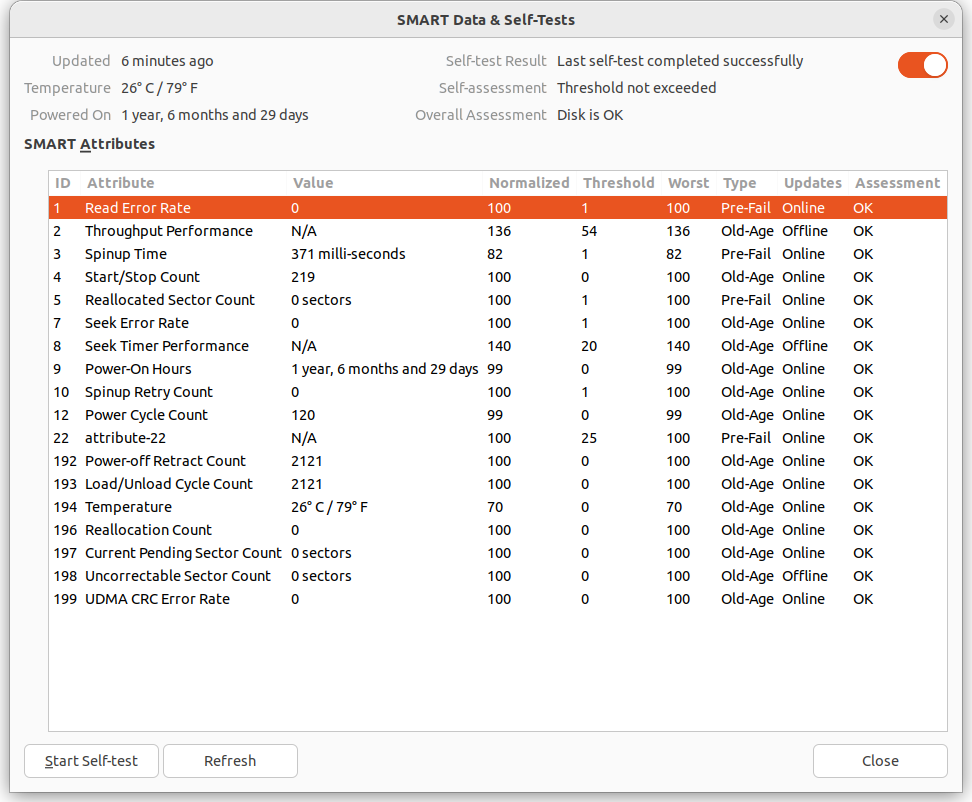Click the Threshold column header
Image resolution: width=972 pixels, height=802 pixels.
click(618, 183)
